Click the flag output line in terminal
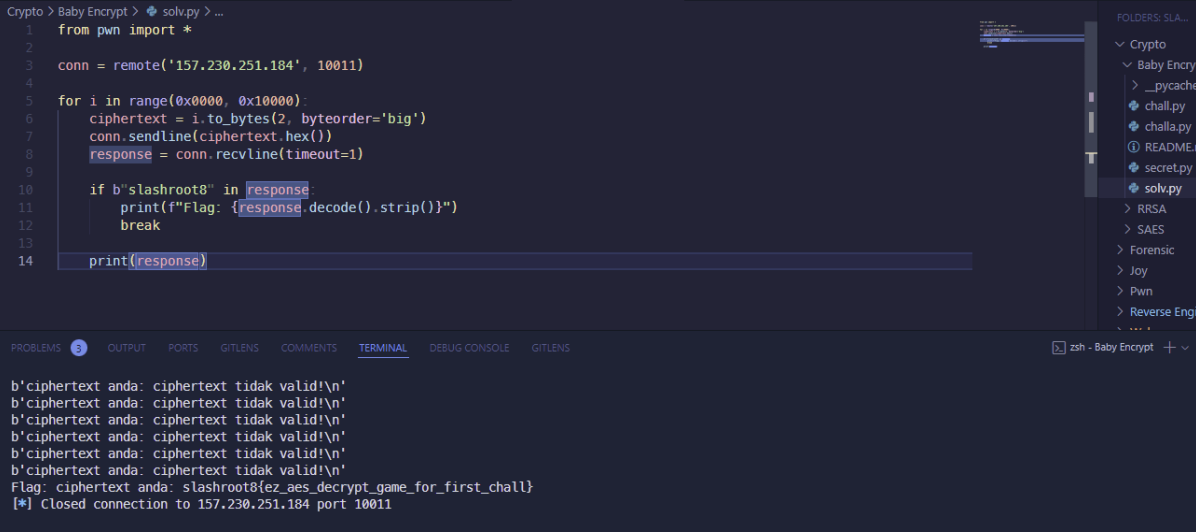This screenshot has height=532, width=1196. pyautogui.click(x=272, y=487)
